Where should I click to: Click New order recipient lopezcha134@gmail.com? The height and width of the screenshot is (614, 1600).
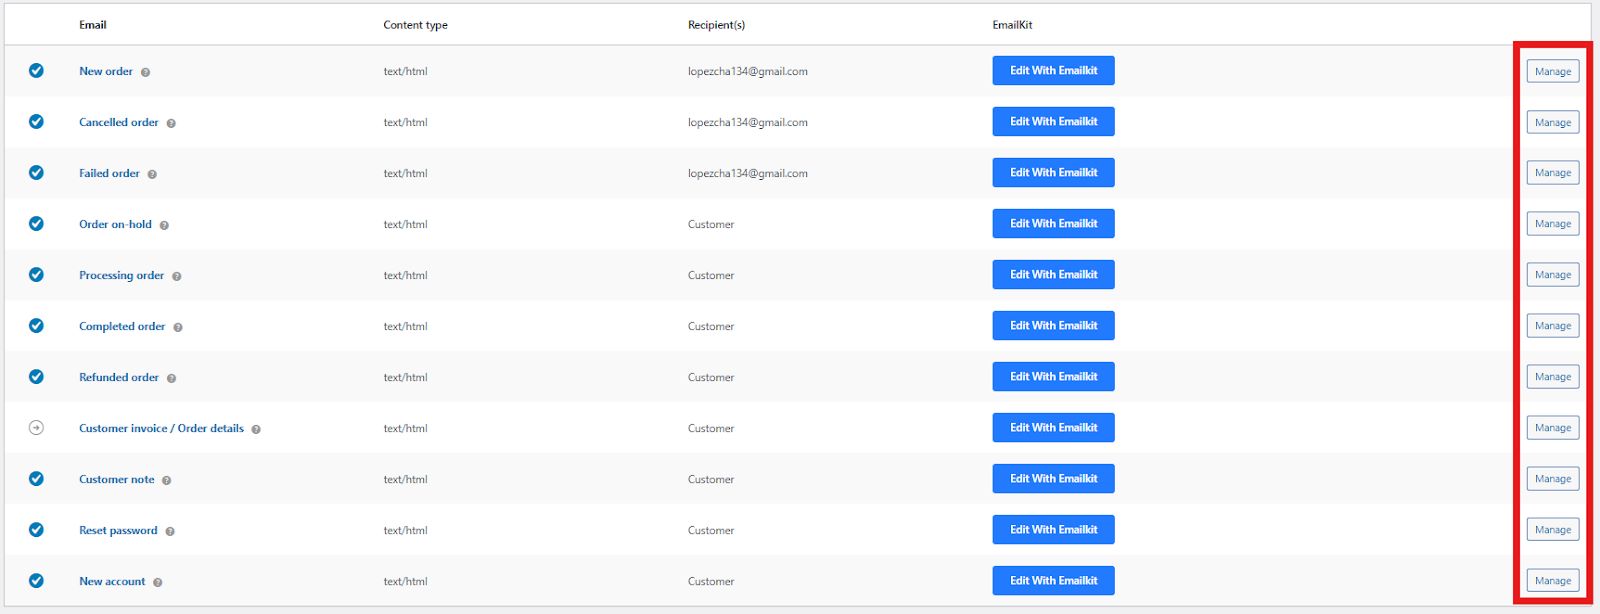pyautogui.click(x=748, y=72)
